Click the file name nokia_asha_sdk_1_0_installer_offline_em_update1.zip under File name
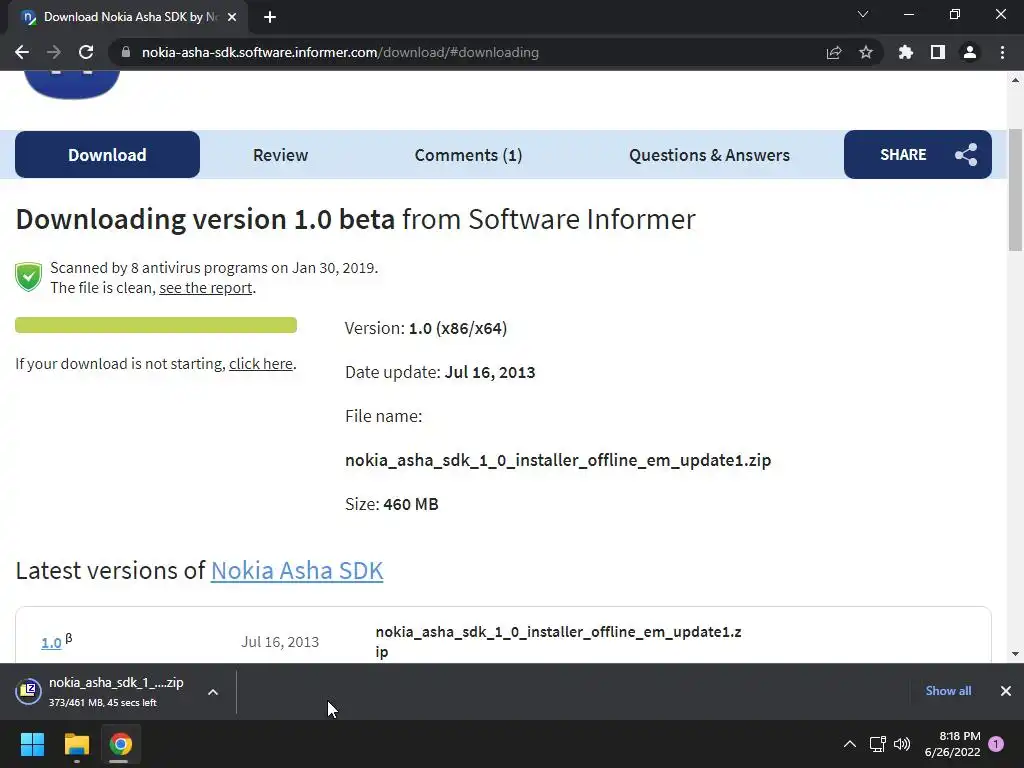 pyautogui.click(x=558, y=460)
